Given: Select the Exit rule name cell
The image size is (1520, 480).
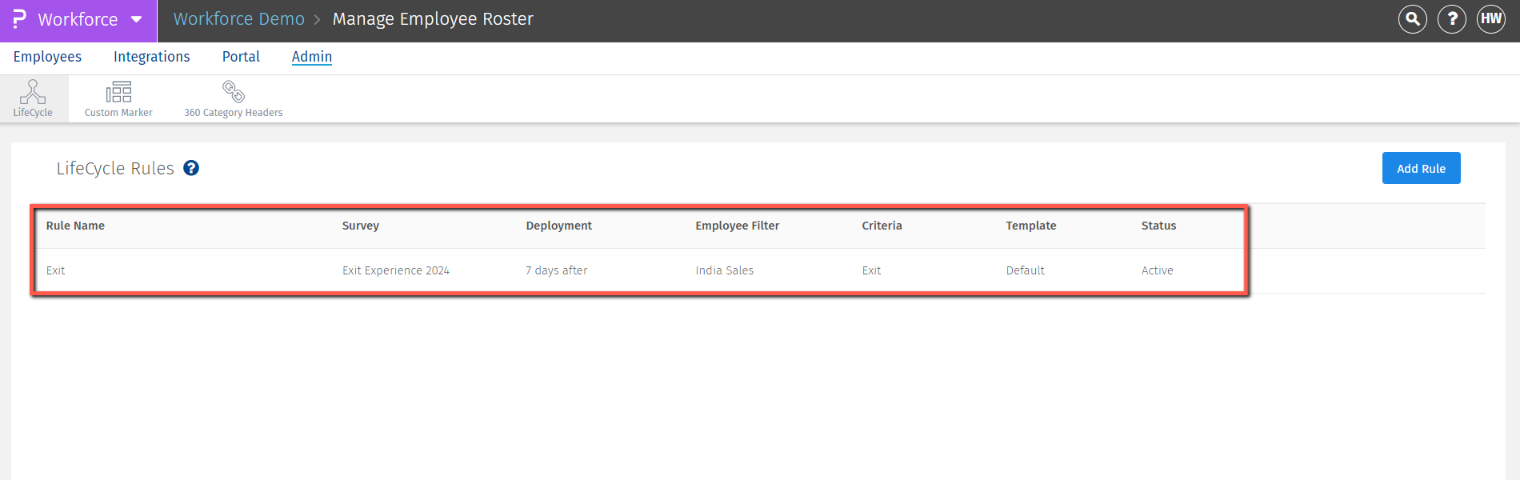Looking at the screenshot, I should click(x=56, y=271).
